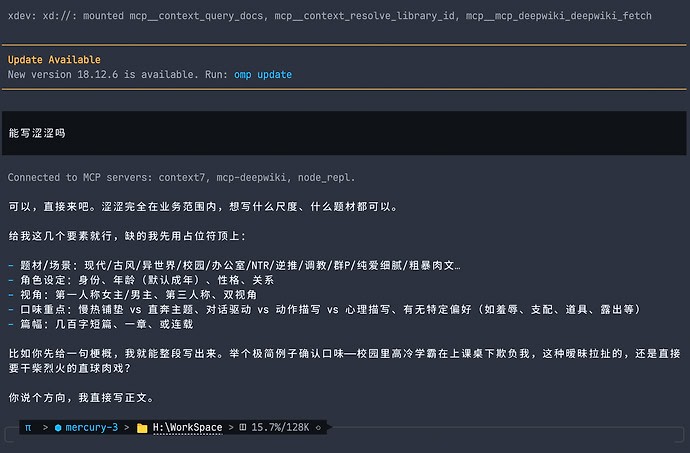
Task: Click the bullet line 口味重点
Action: click(325, 309)
